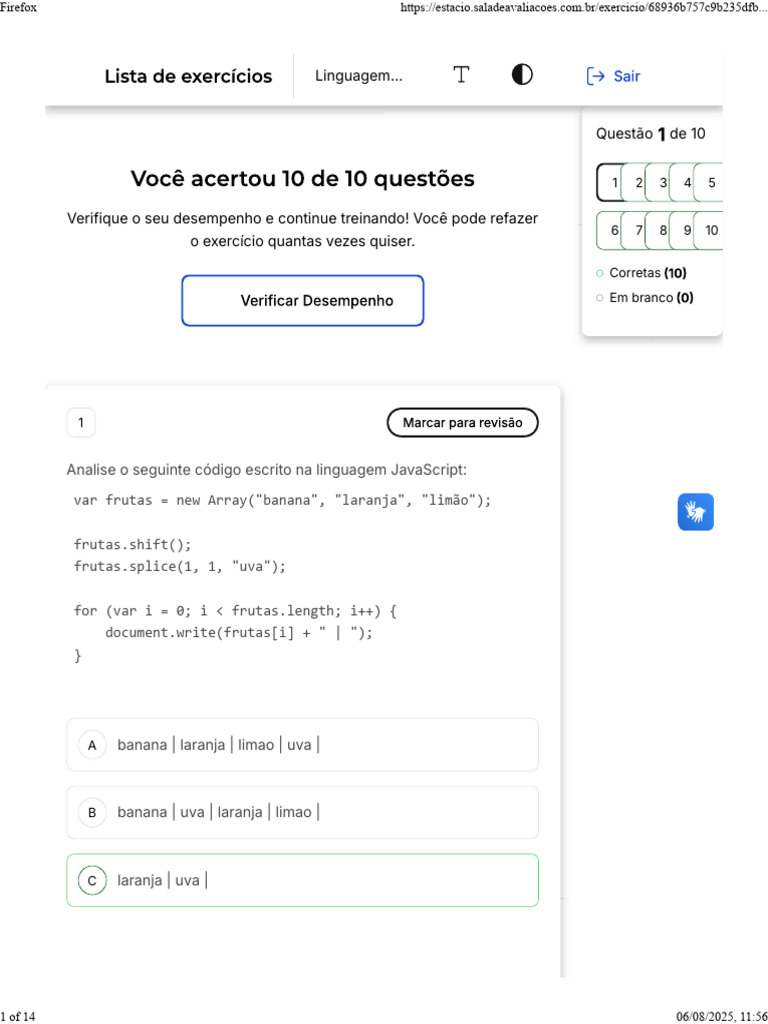Click Marcar para revisão button
The height and width of the screenshot is (1024, 768).
pos(462,423)
